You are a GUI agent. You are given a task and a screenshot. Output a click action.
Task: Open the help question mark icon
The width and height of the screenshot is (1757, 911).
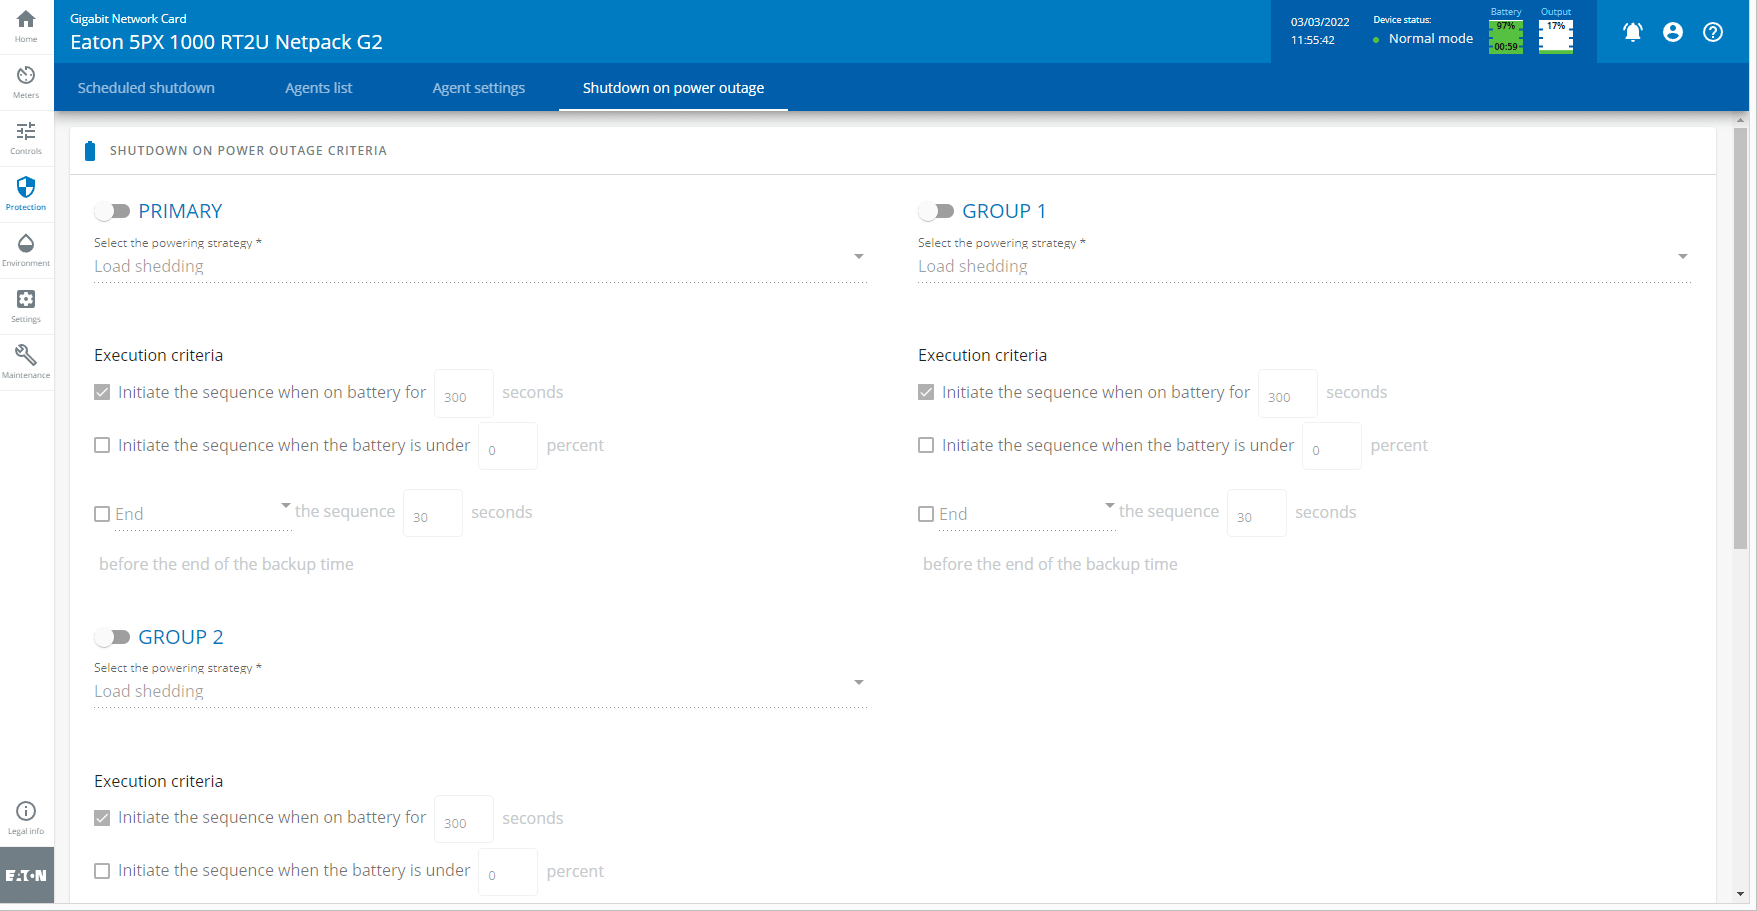pyautogui.click(x=1713, y=32)
